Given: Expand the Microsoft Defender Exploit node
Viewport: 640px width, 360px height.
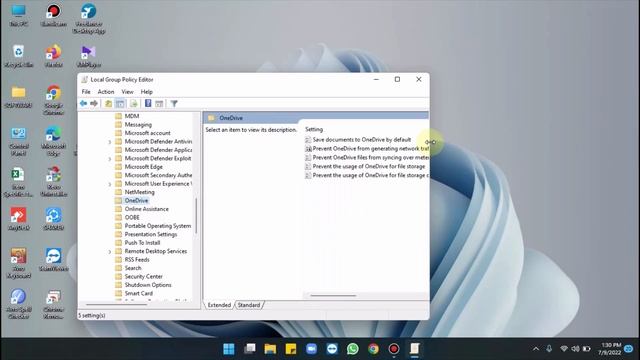Looking at the screenshot, I should pyautogui.click(x=109, y=159).
